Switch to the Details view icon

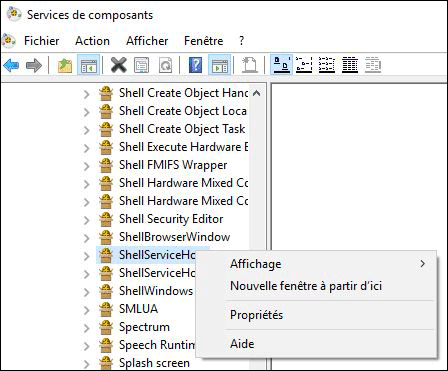coord(350,65)
